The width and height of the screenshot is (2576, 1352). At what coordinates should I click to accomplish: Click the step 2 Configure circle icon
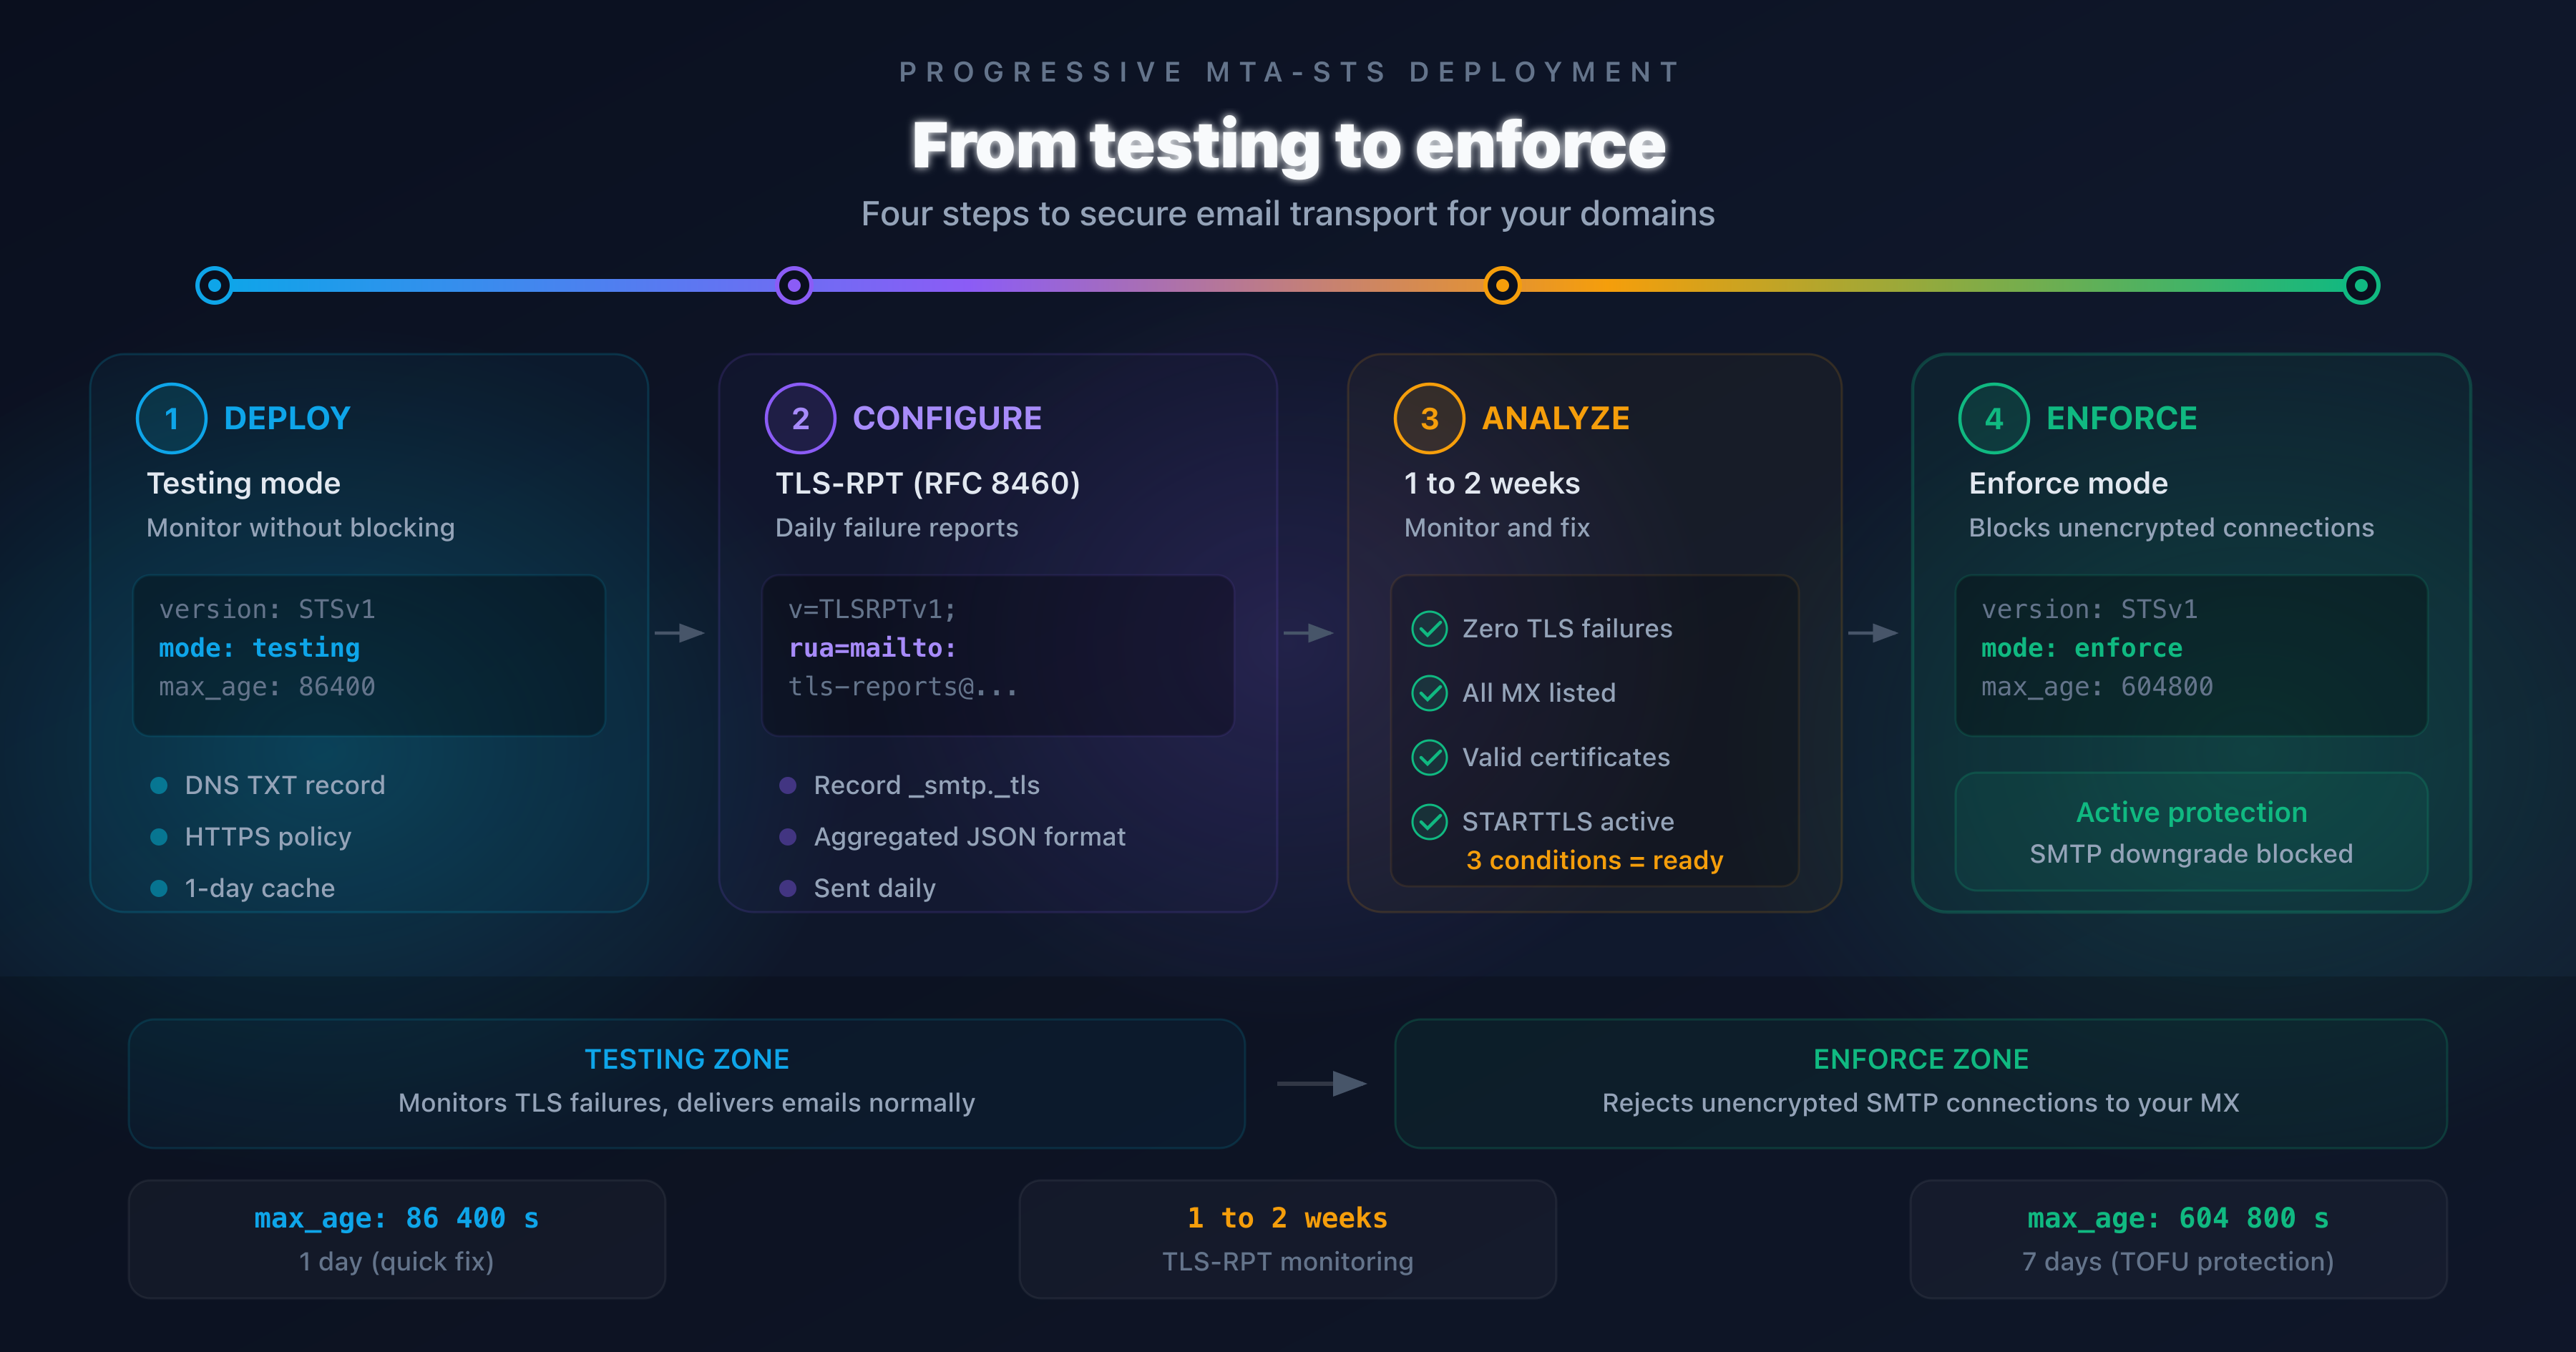(800, 418)
